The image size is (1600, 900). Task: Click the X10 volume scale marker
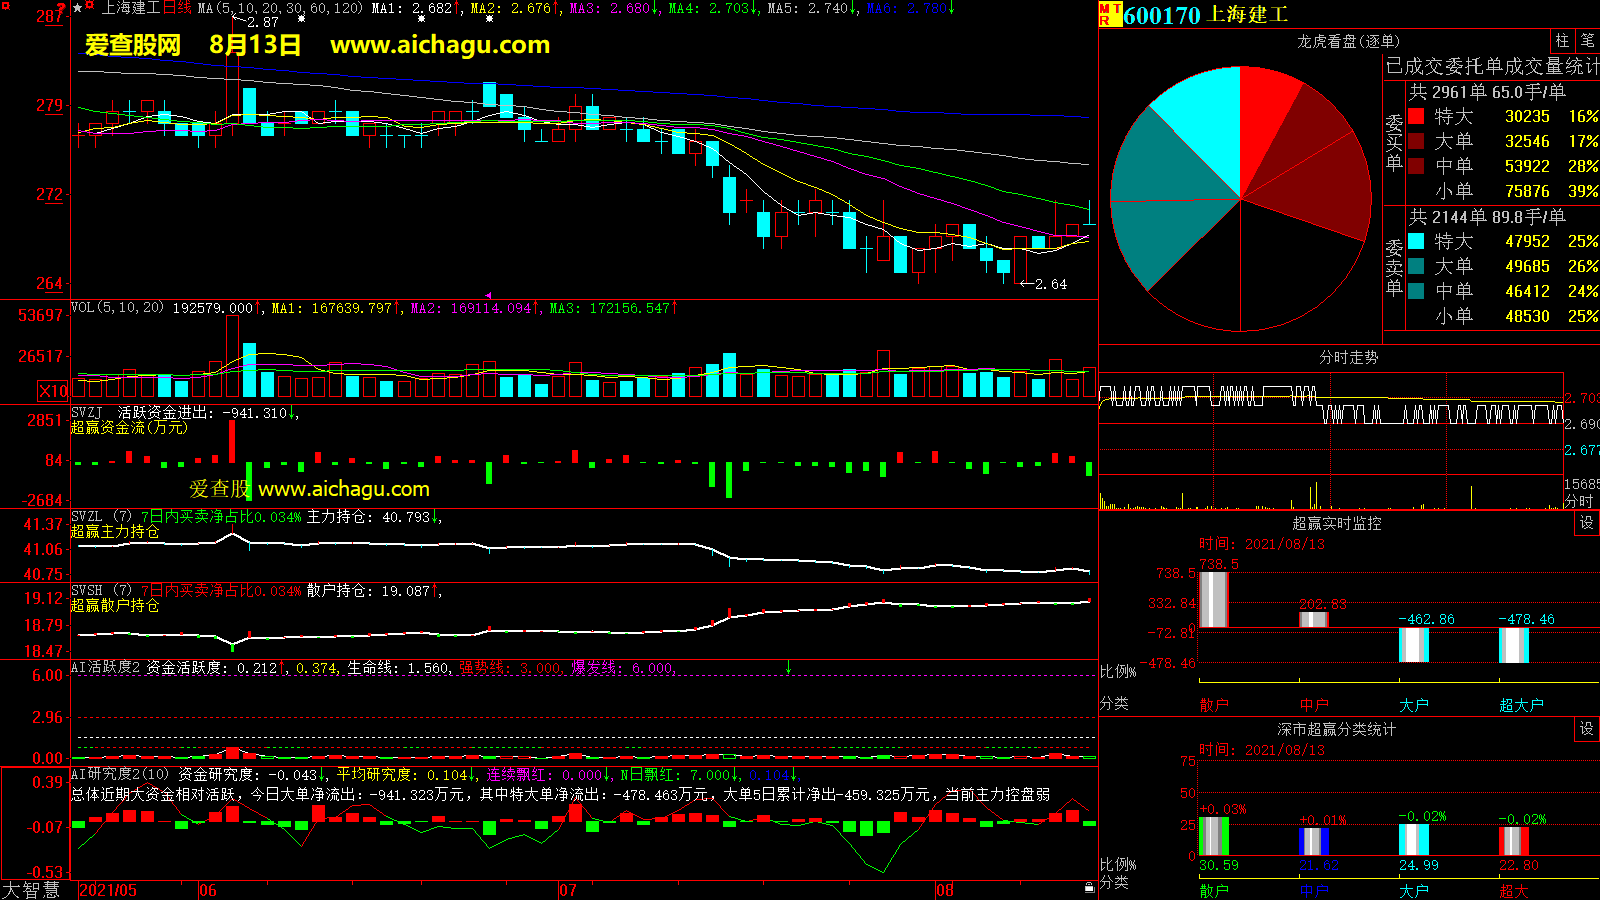[x=53, y=391]
